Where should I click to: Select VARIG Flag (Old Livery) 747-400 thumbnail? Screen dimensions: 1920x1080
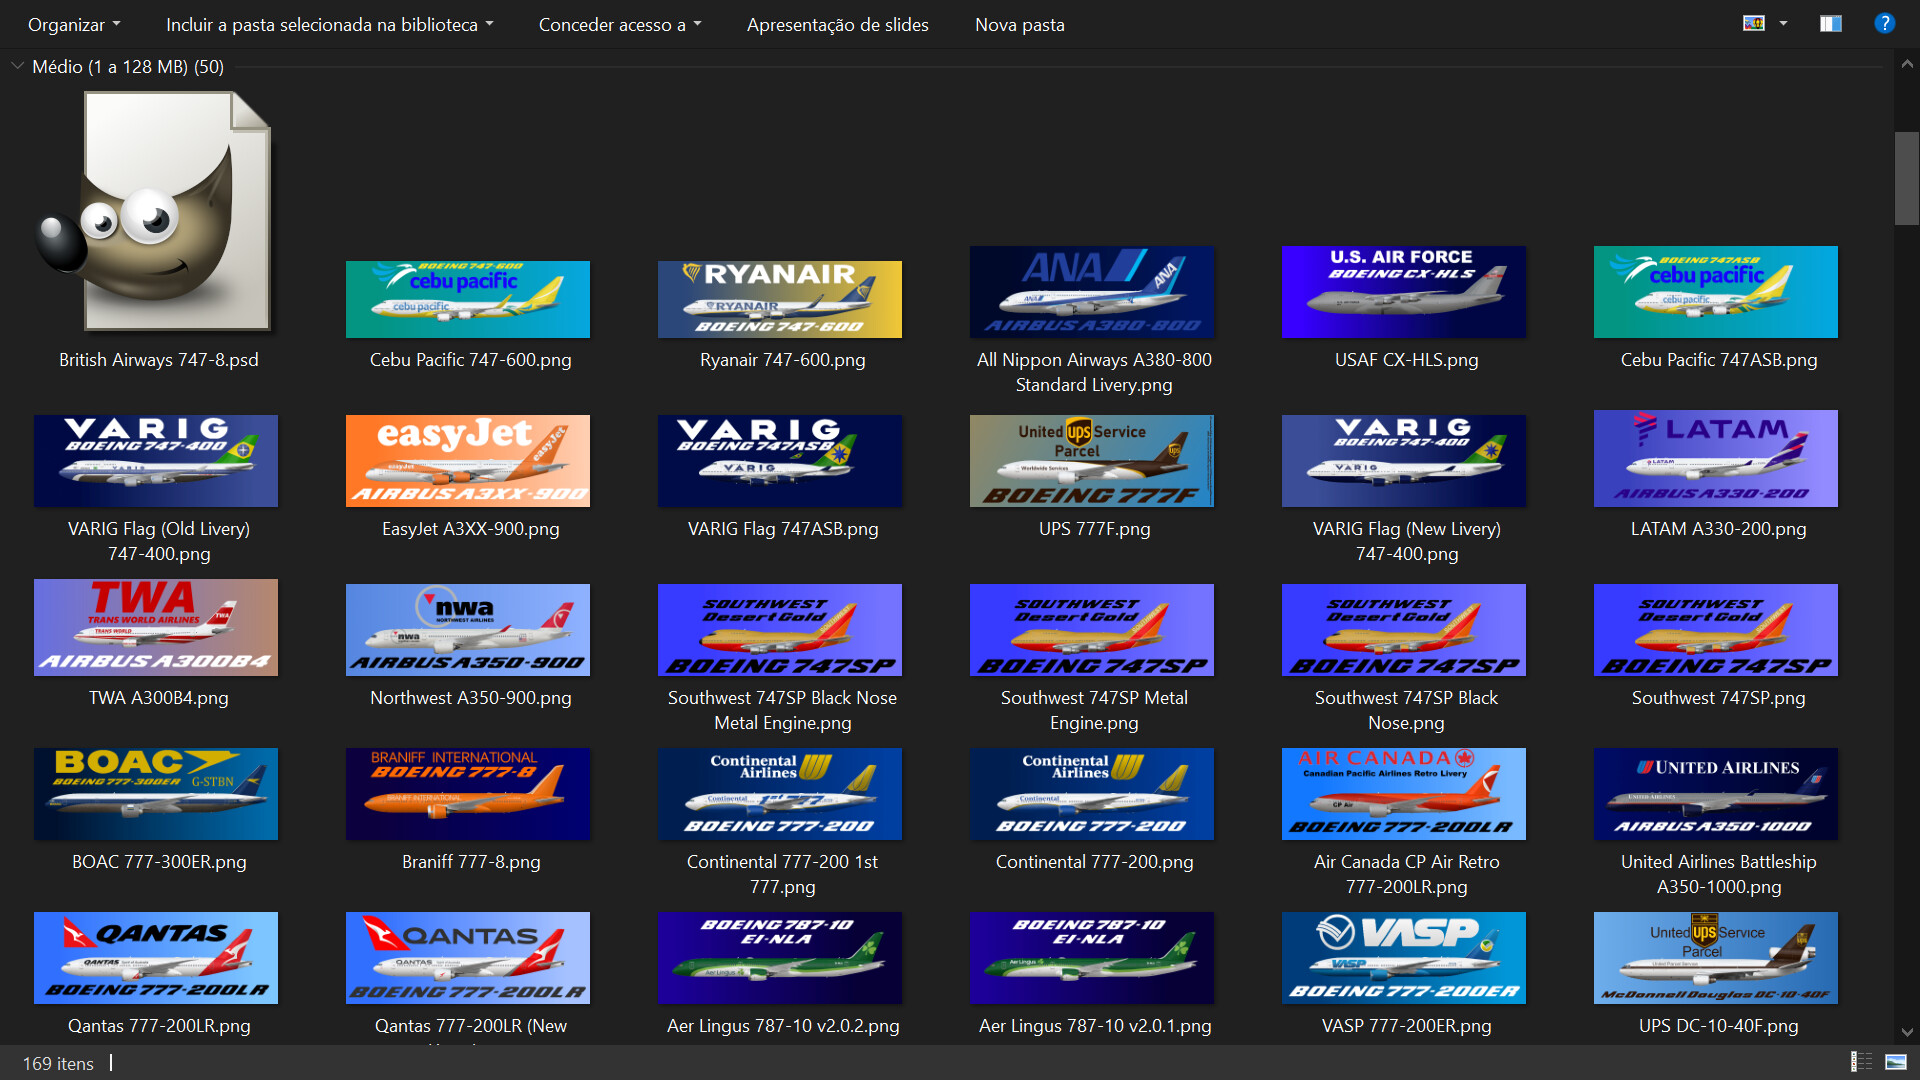(156, 461)
